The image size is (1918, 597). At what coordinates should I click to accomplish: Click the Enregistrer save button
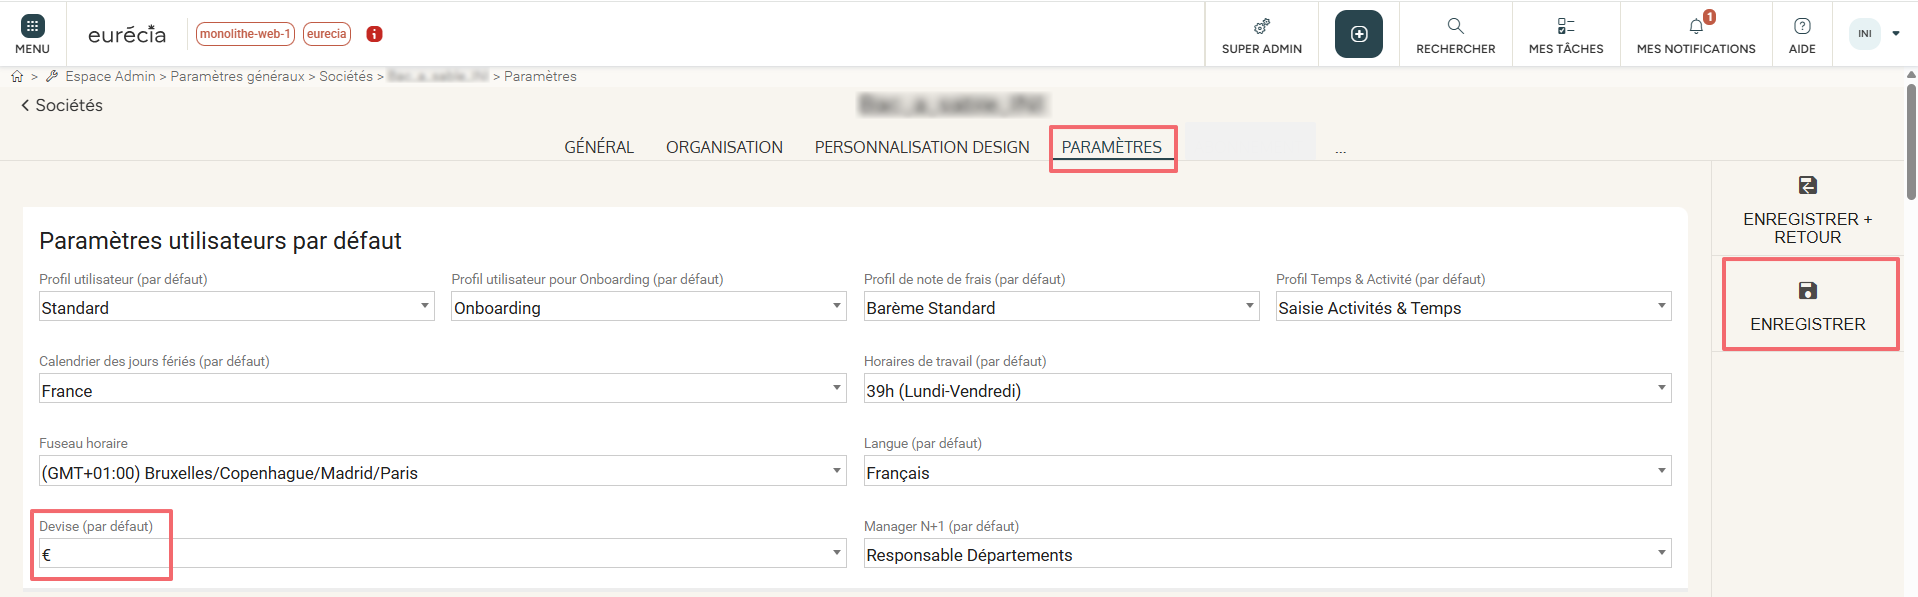coord(1807,306)
